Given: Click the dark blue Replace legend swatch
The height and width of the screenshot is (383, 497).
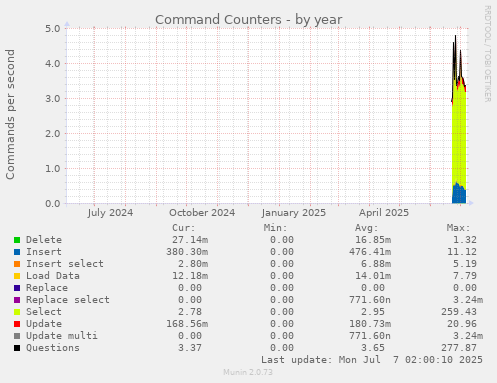Looking at the screenshot, I should tap(17, 288).
